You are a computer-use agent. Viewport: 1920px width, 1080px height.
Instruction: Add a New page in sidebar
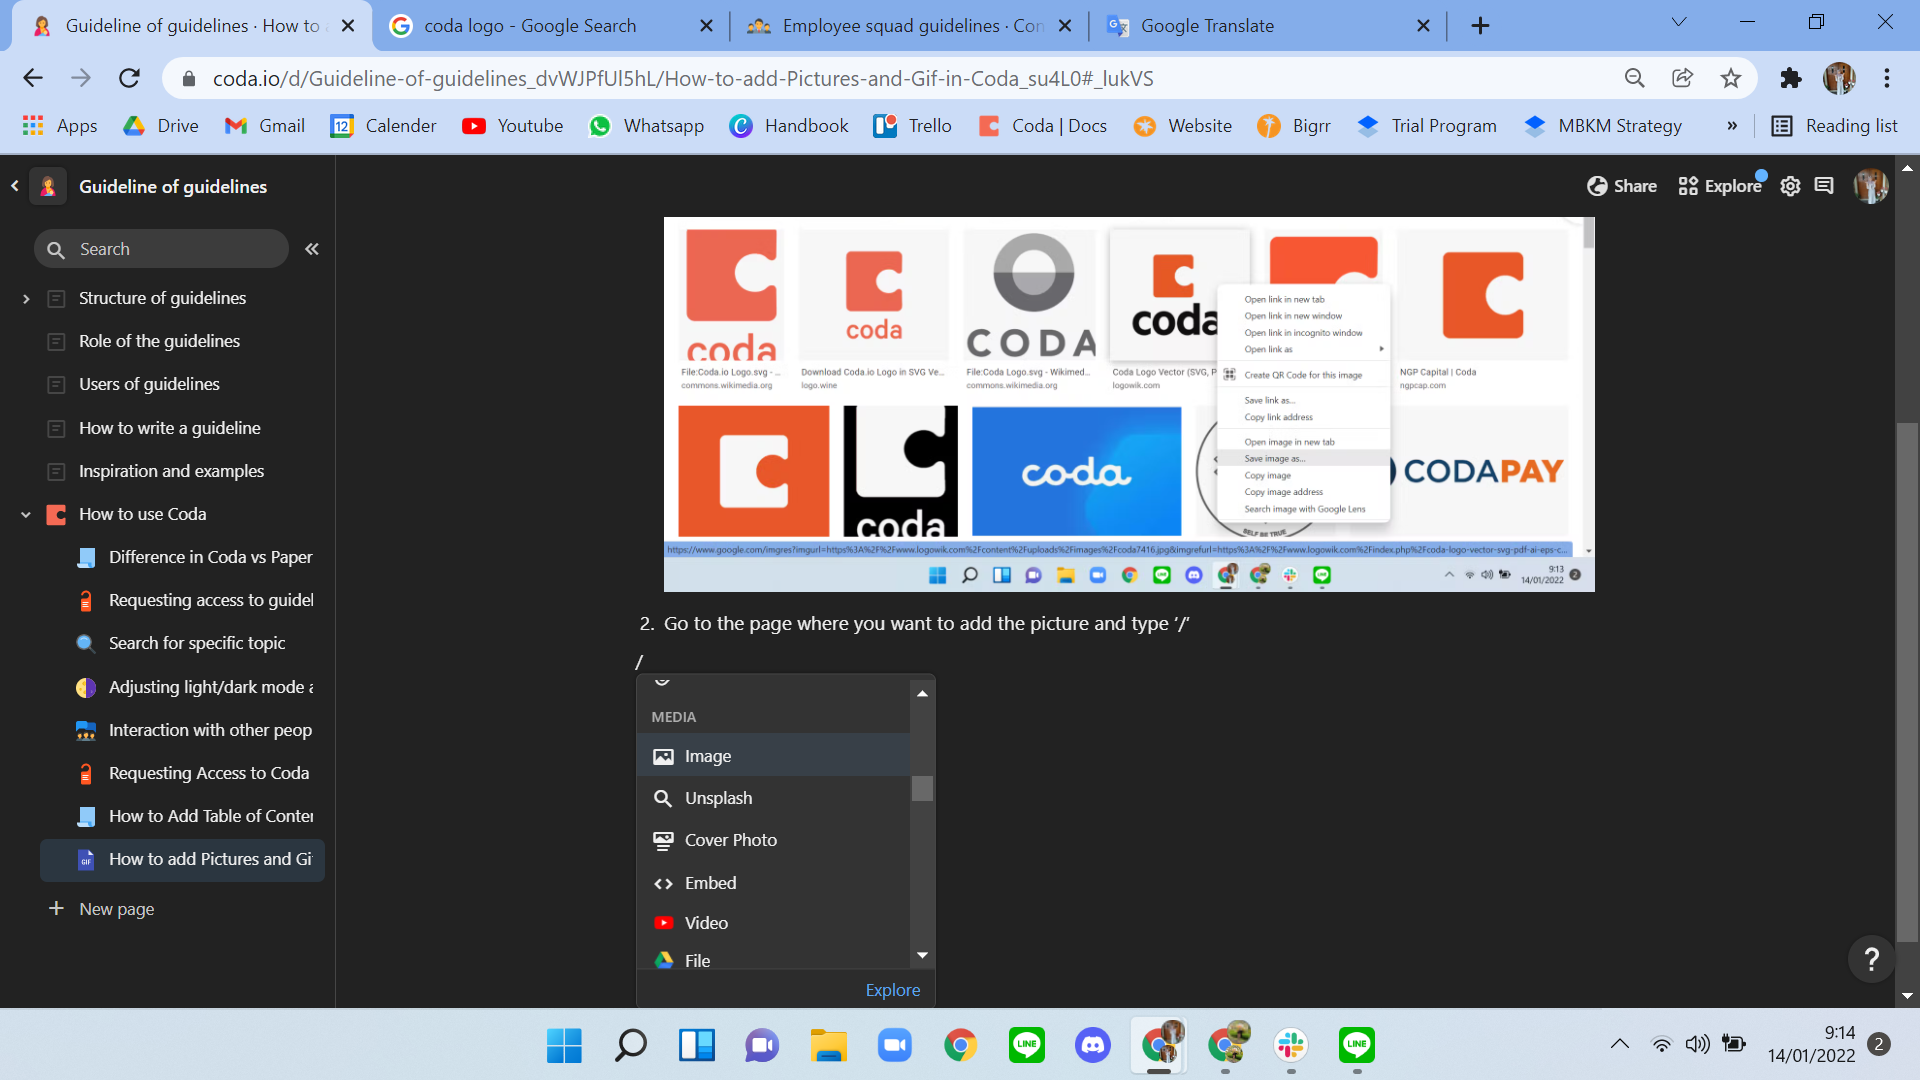pyautogui.click(x=101, y=909)
